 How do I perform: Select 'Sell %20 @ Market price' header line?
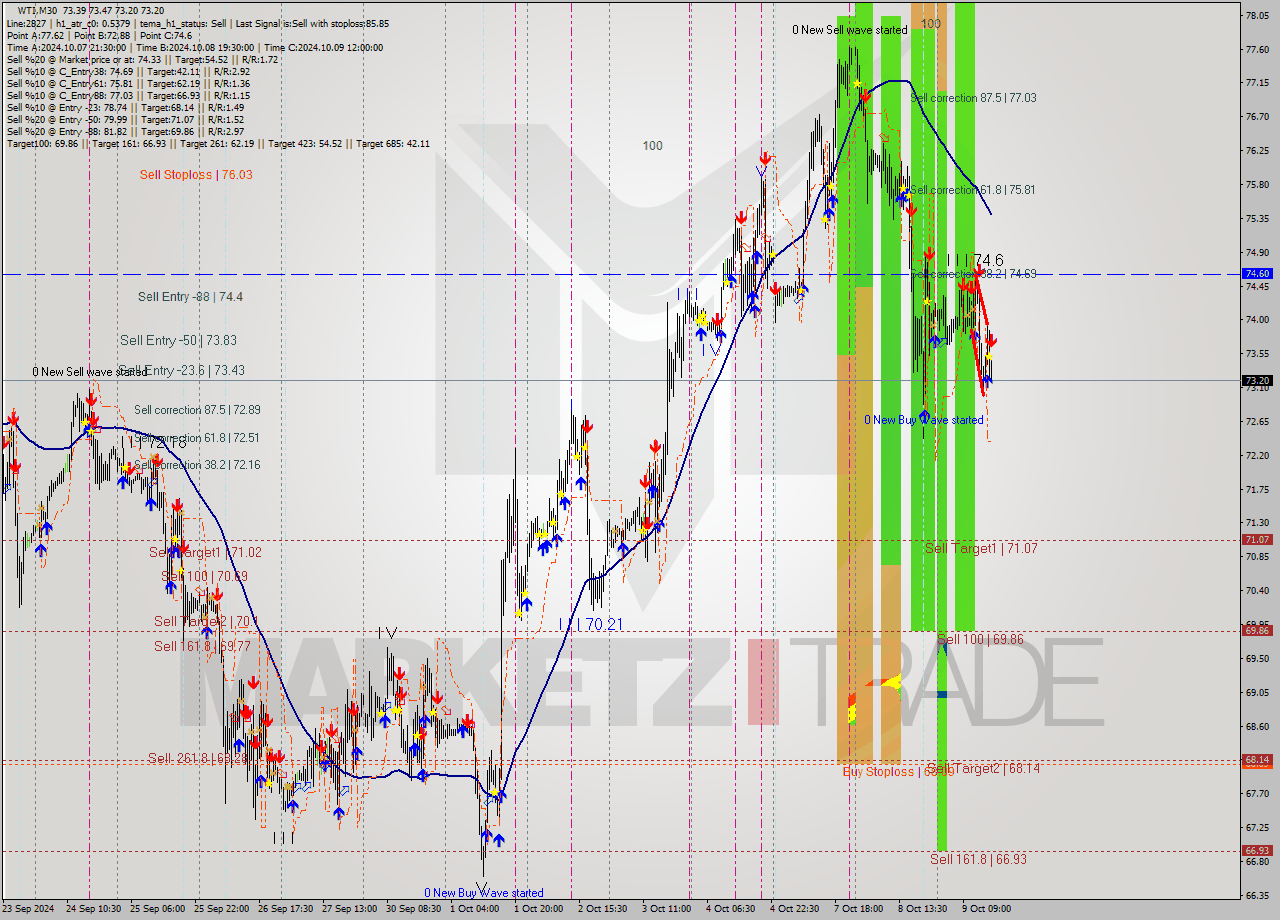142,60
